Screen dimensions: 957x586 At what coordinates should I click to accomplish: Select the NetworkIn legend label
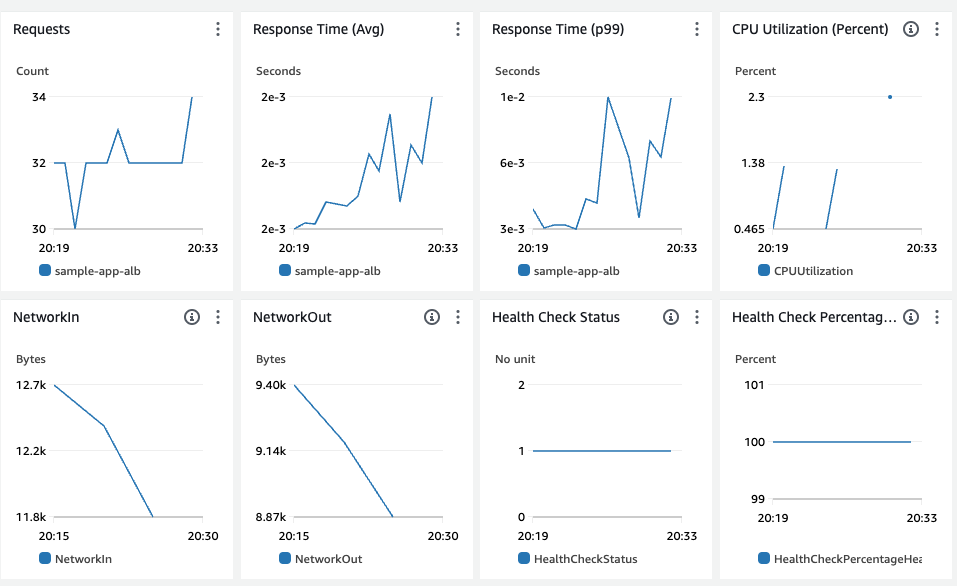click(84, 559)
